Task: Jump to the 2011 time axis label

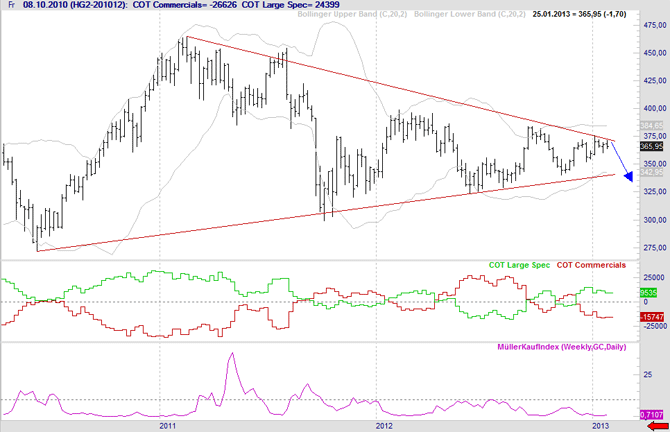Action: (167, 425)
